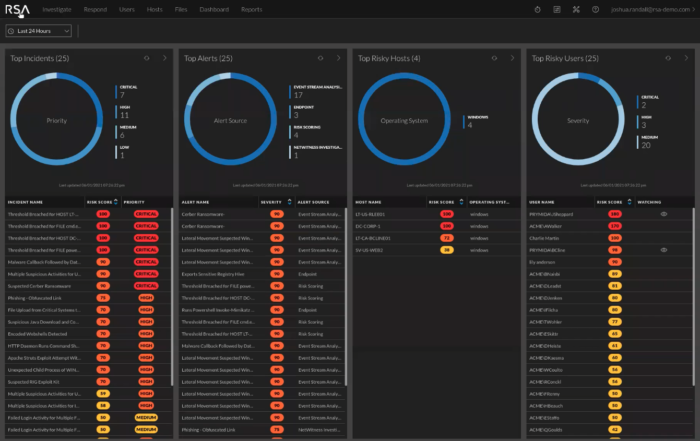The height and width of the screenshot is (441, 700).
Task: Click Endpoint count 3 in alerts legend
Action: coord(296,115)
